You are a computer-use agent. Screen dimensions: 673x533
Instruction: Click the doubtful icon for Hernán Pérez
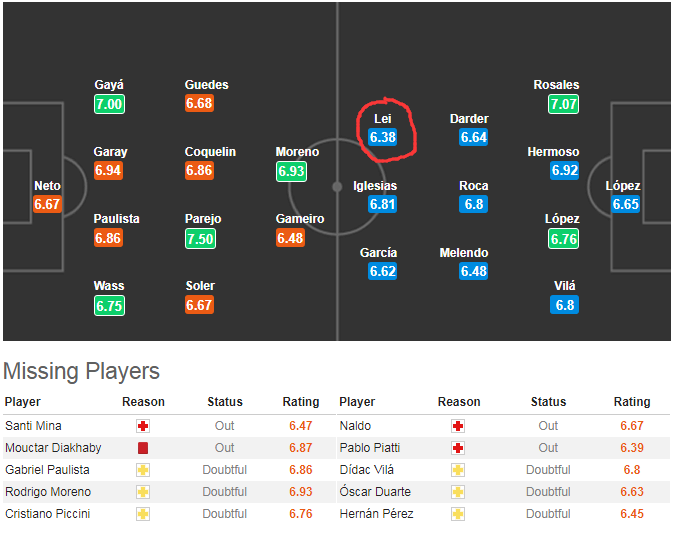click(458, 514)
